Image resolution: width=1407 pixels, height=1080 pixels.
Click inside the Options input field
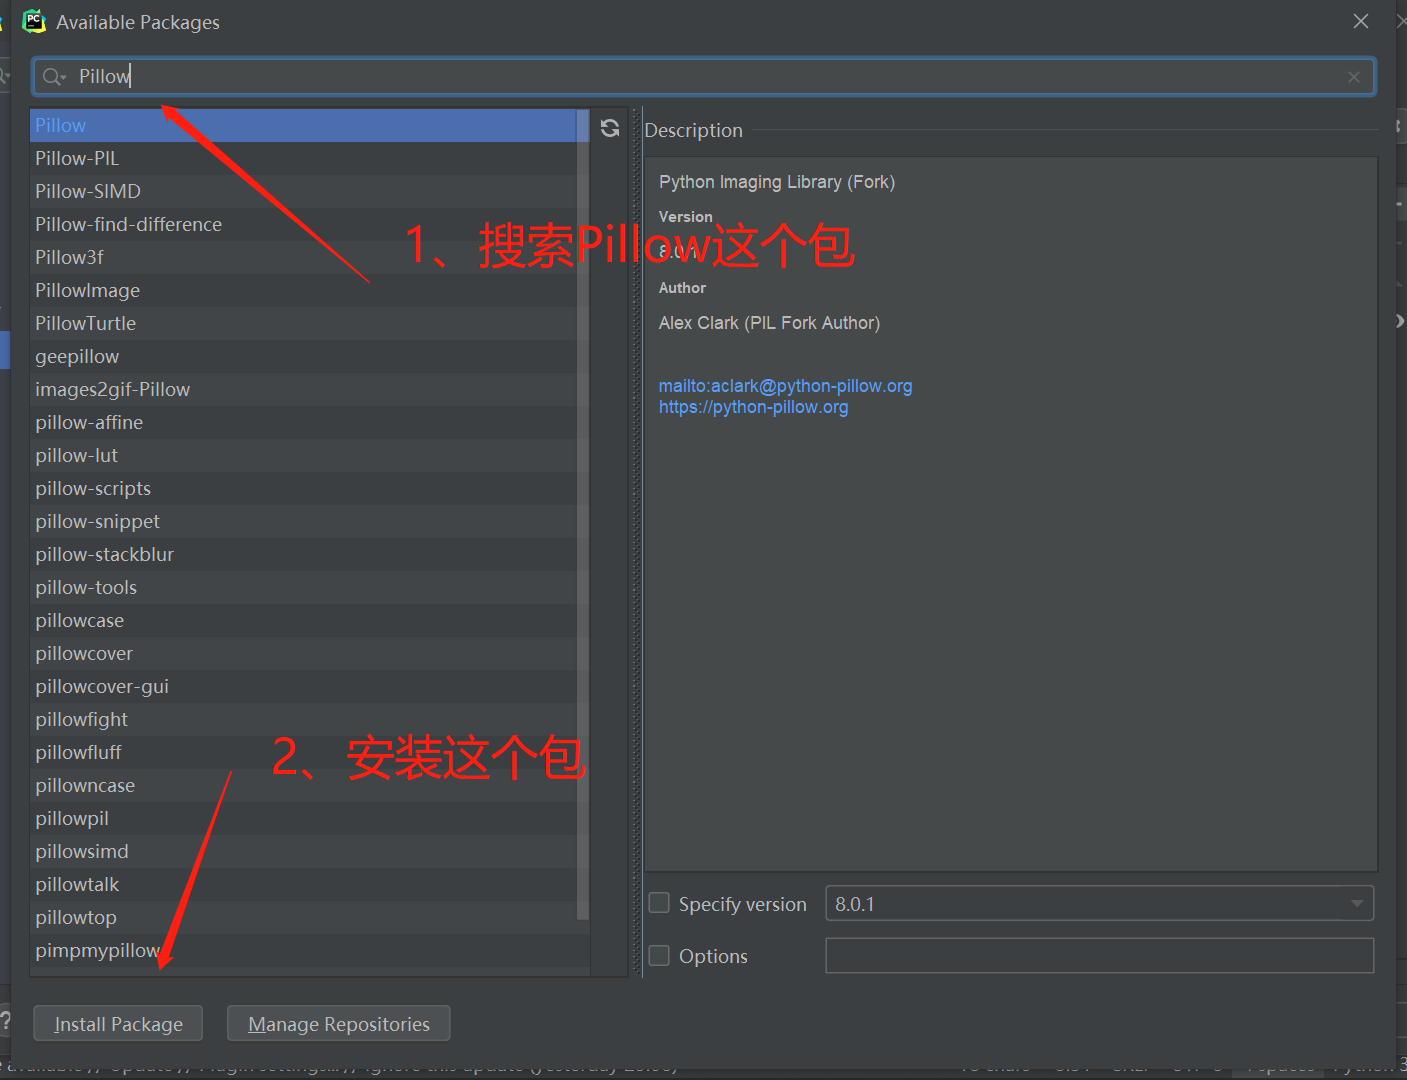pyautogui.click(x=1098, y=955)
